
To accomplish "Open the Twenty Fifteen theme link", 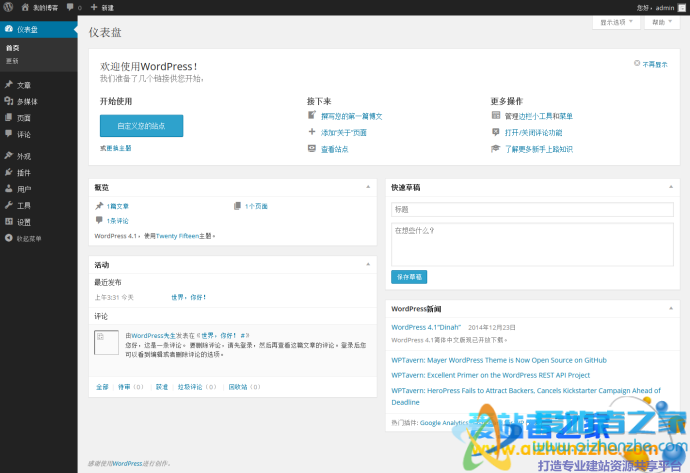I will pyautogui.click(x=177, y=236).
